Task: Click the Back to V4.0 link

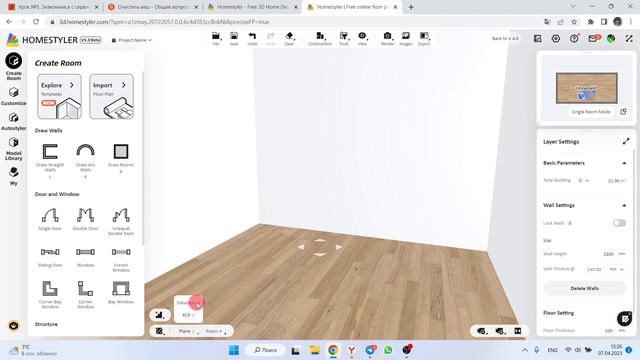Action: point(505,38)
